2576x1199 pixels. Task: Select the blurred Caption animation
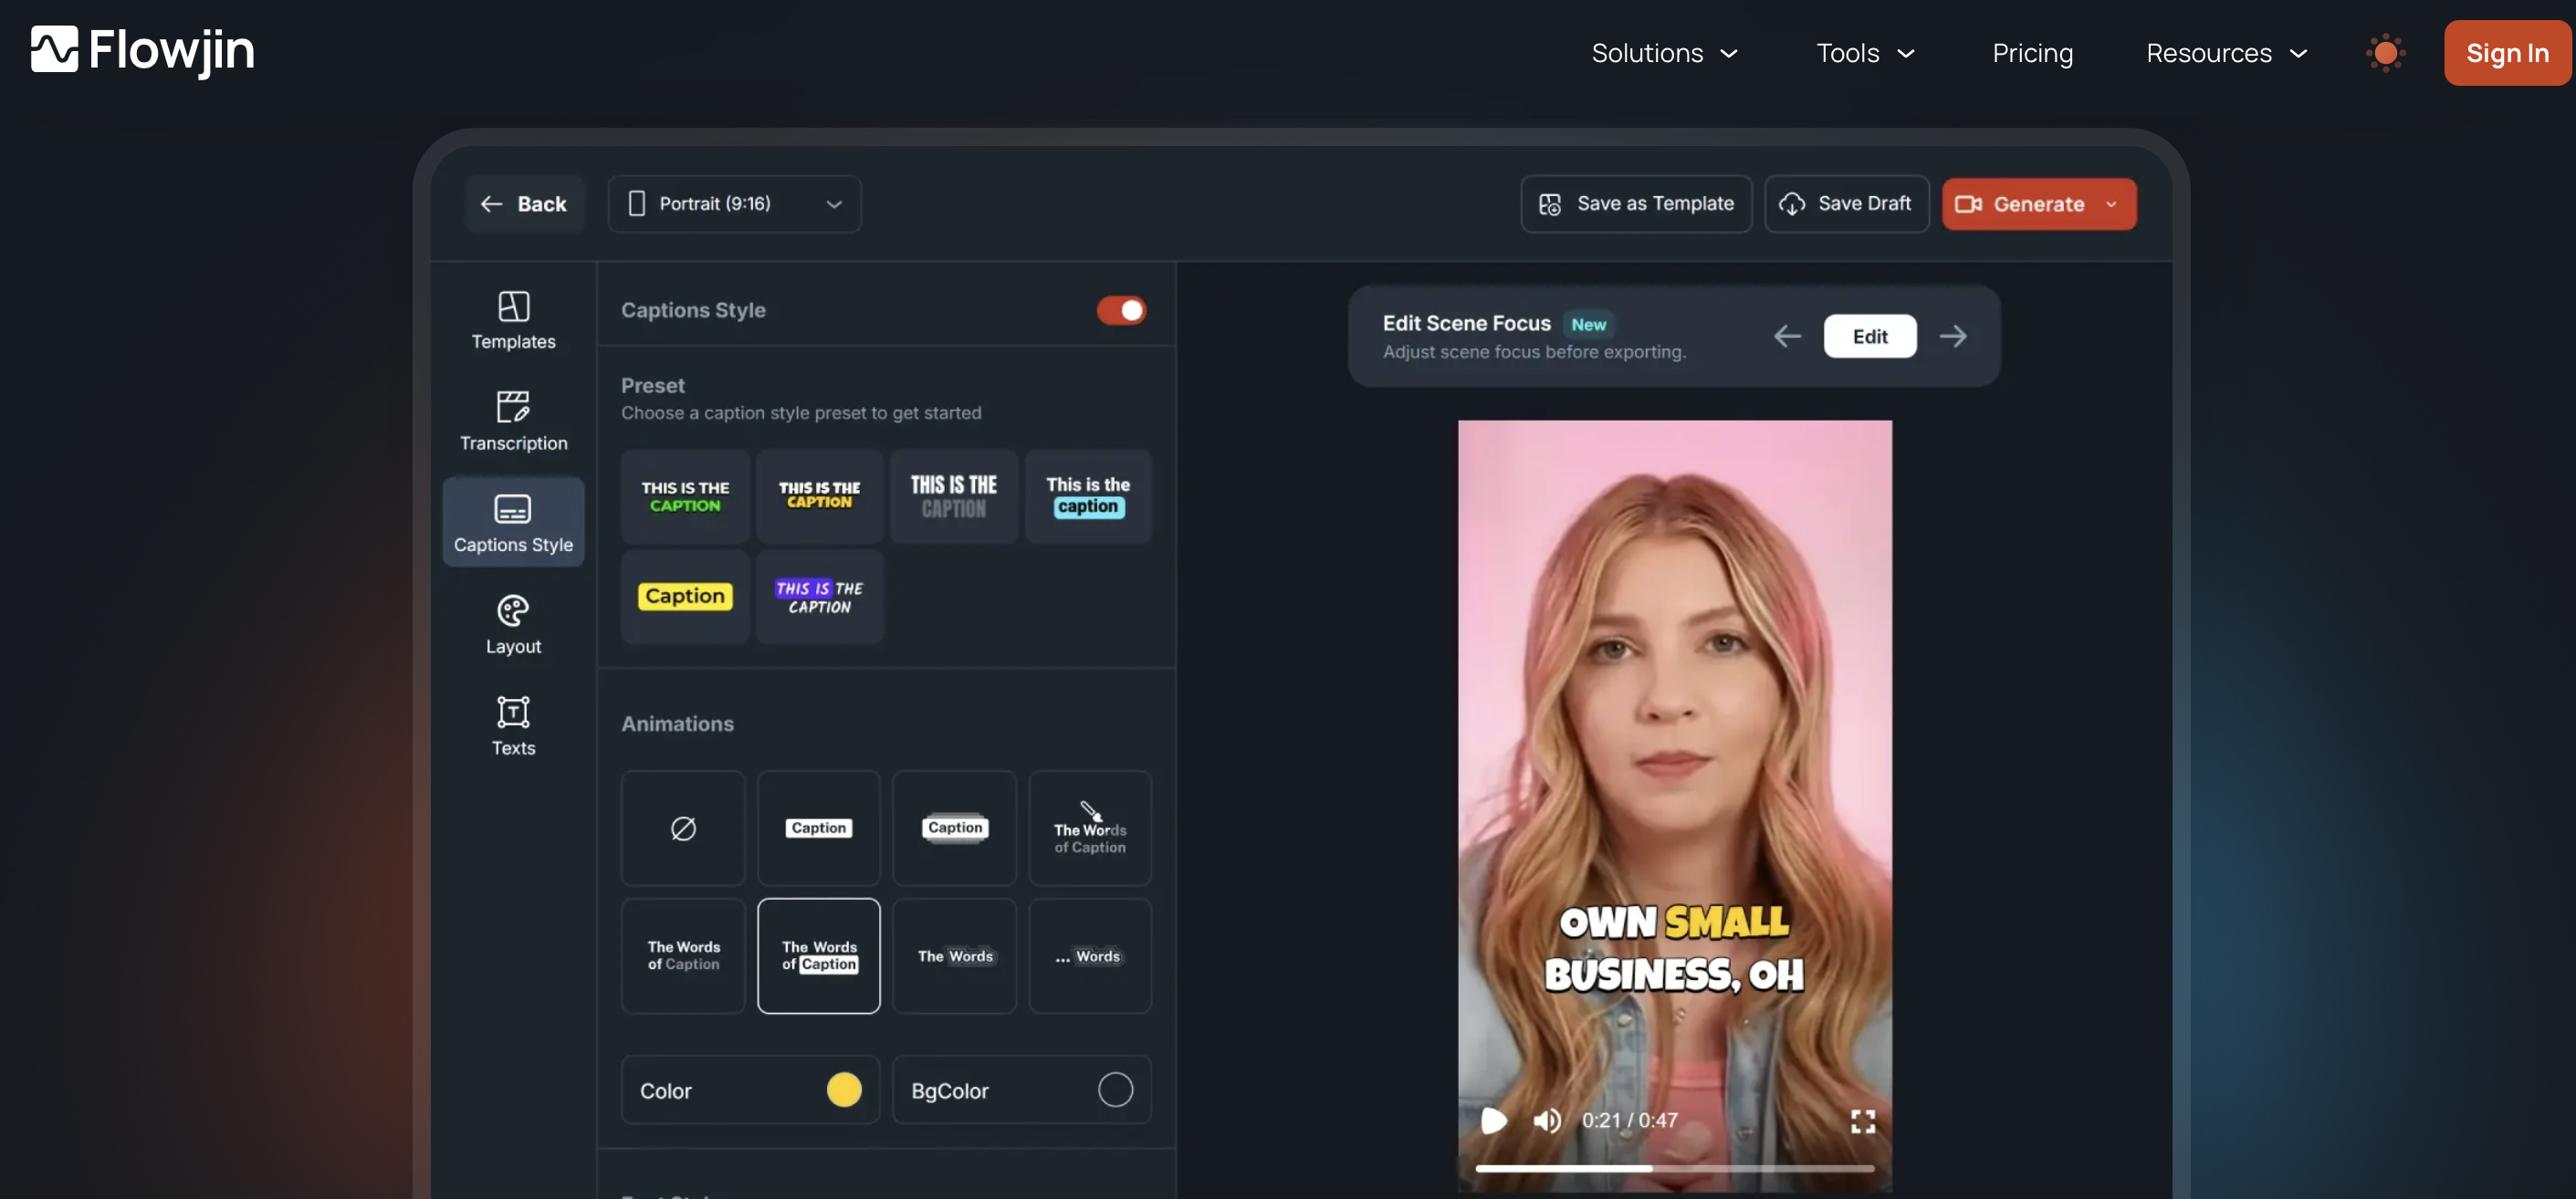pyautogui.click(x=954, y=828)
